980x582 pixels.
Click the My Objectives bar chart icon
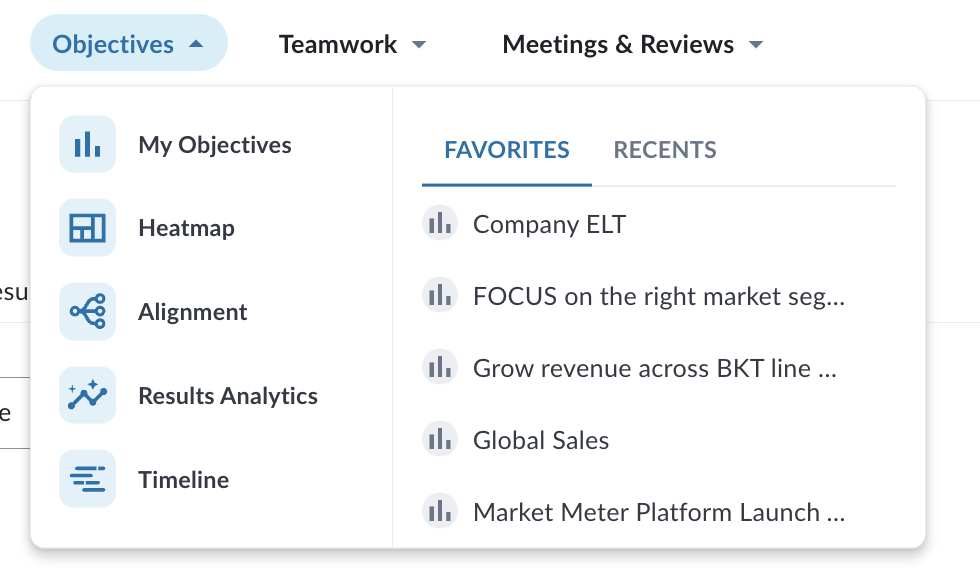[88, 144]
